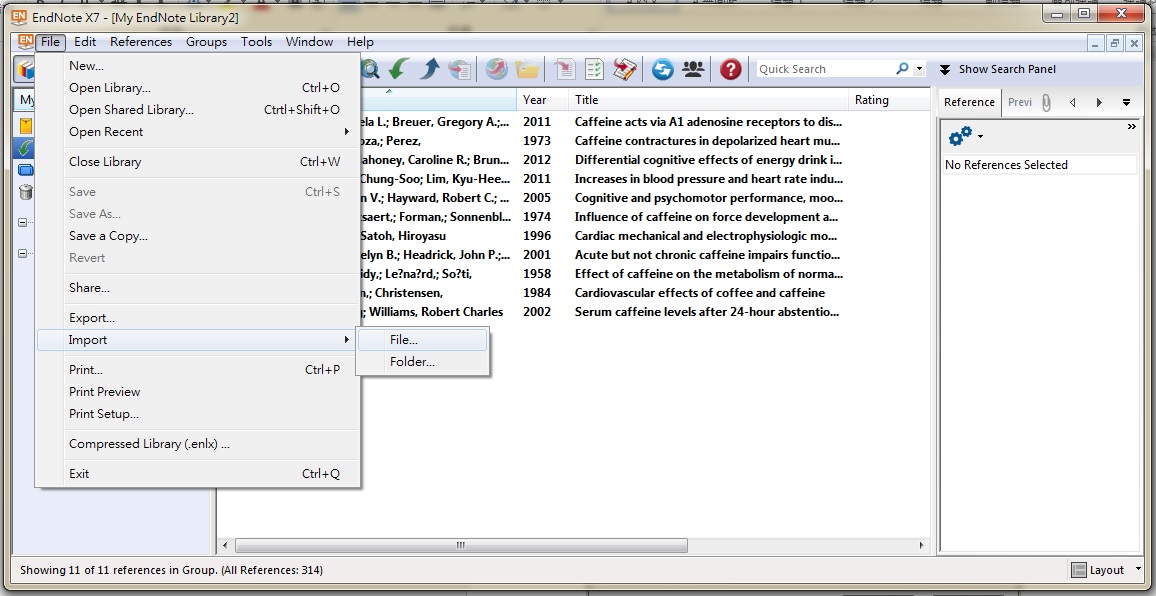
Task: Choose Print Preview entry
Action: click(199, 392)
